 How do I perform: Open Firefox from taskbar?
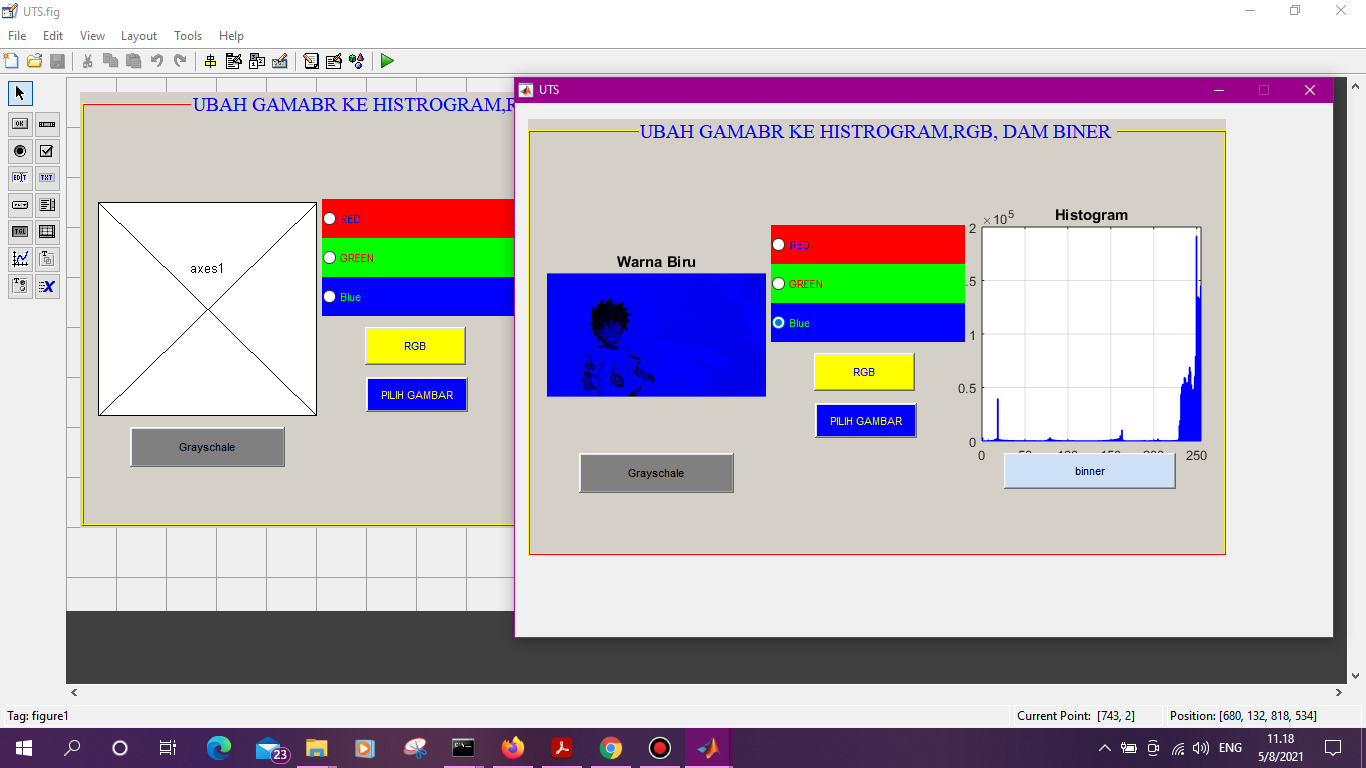coord(513,748)
